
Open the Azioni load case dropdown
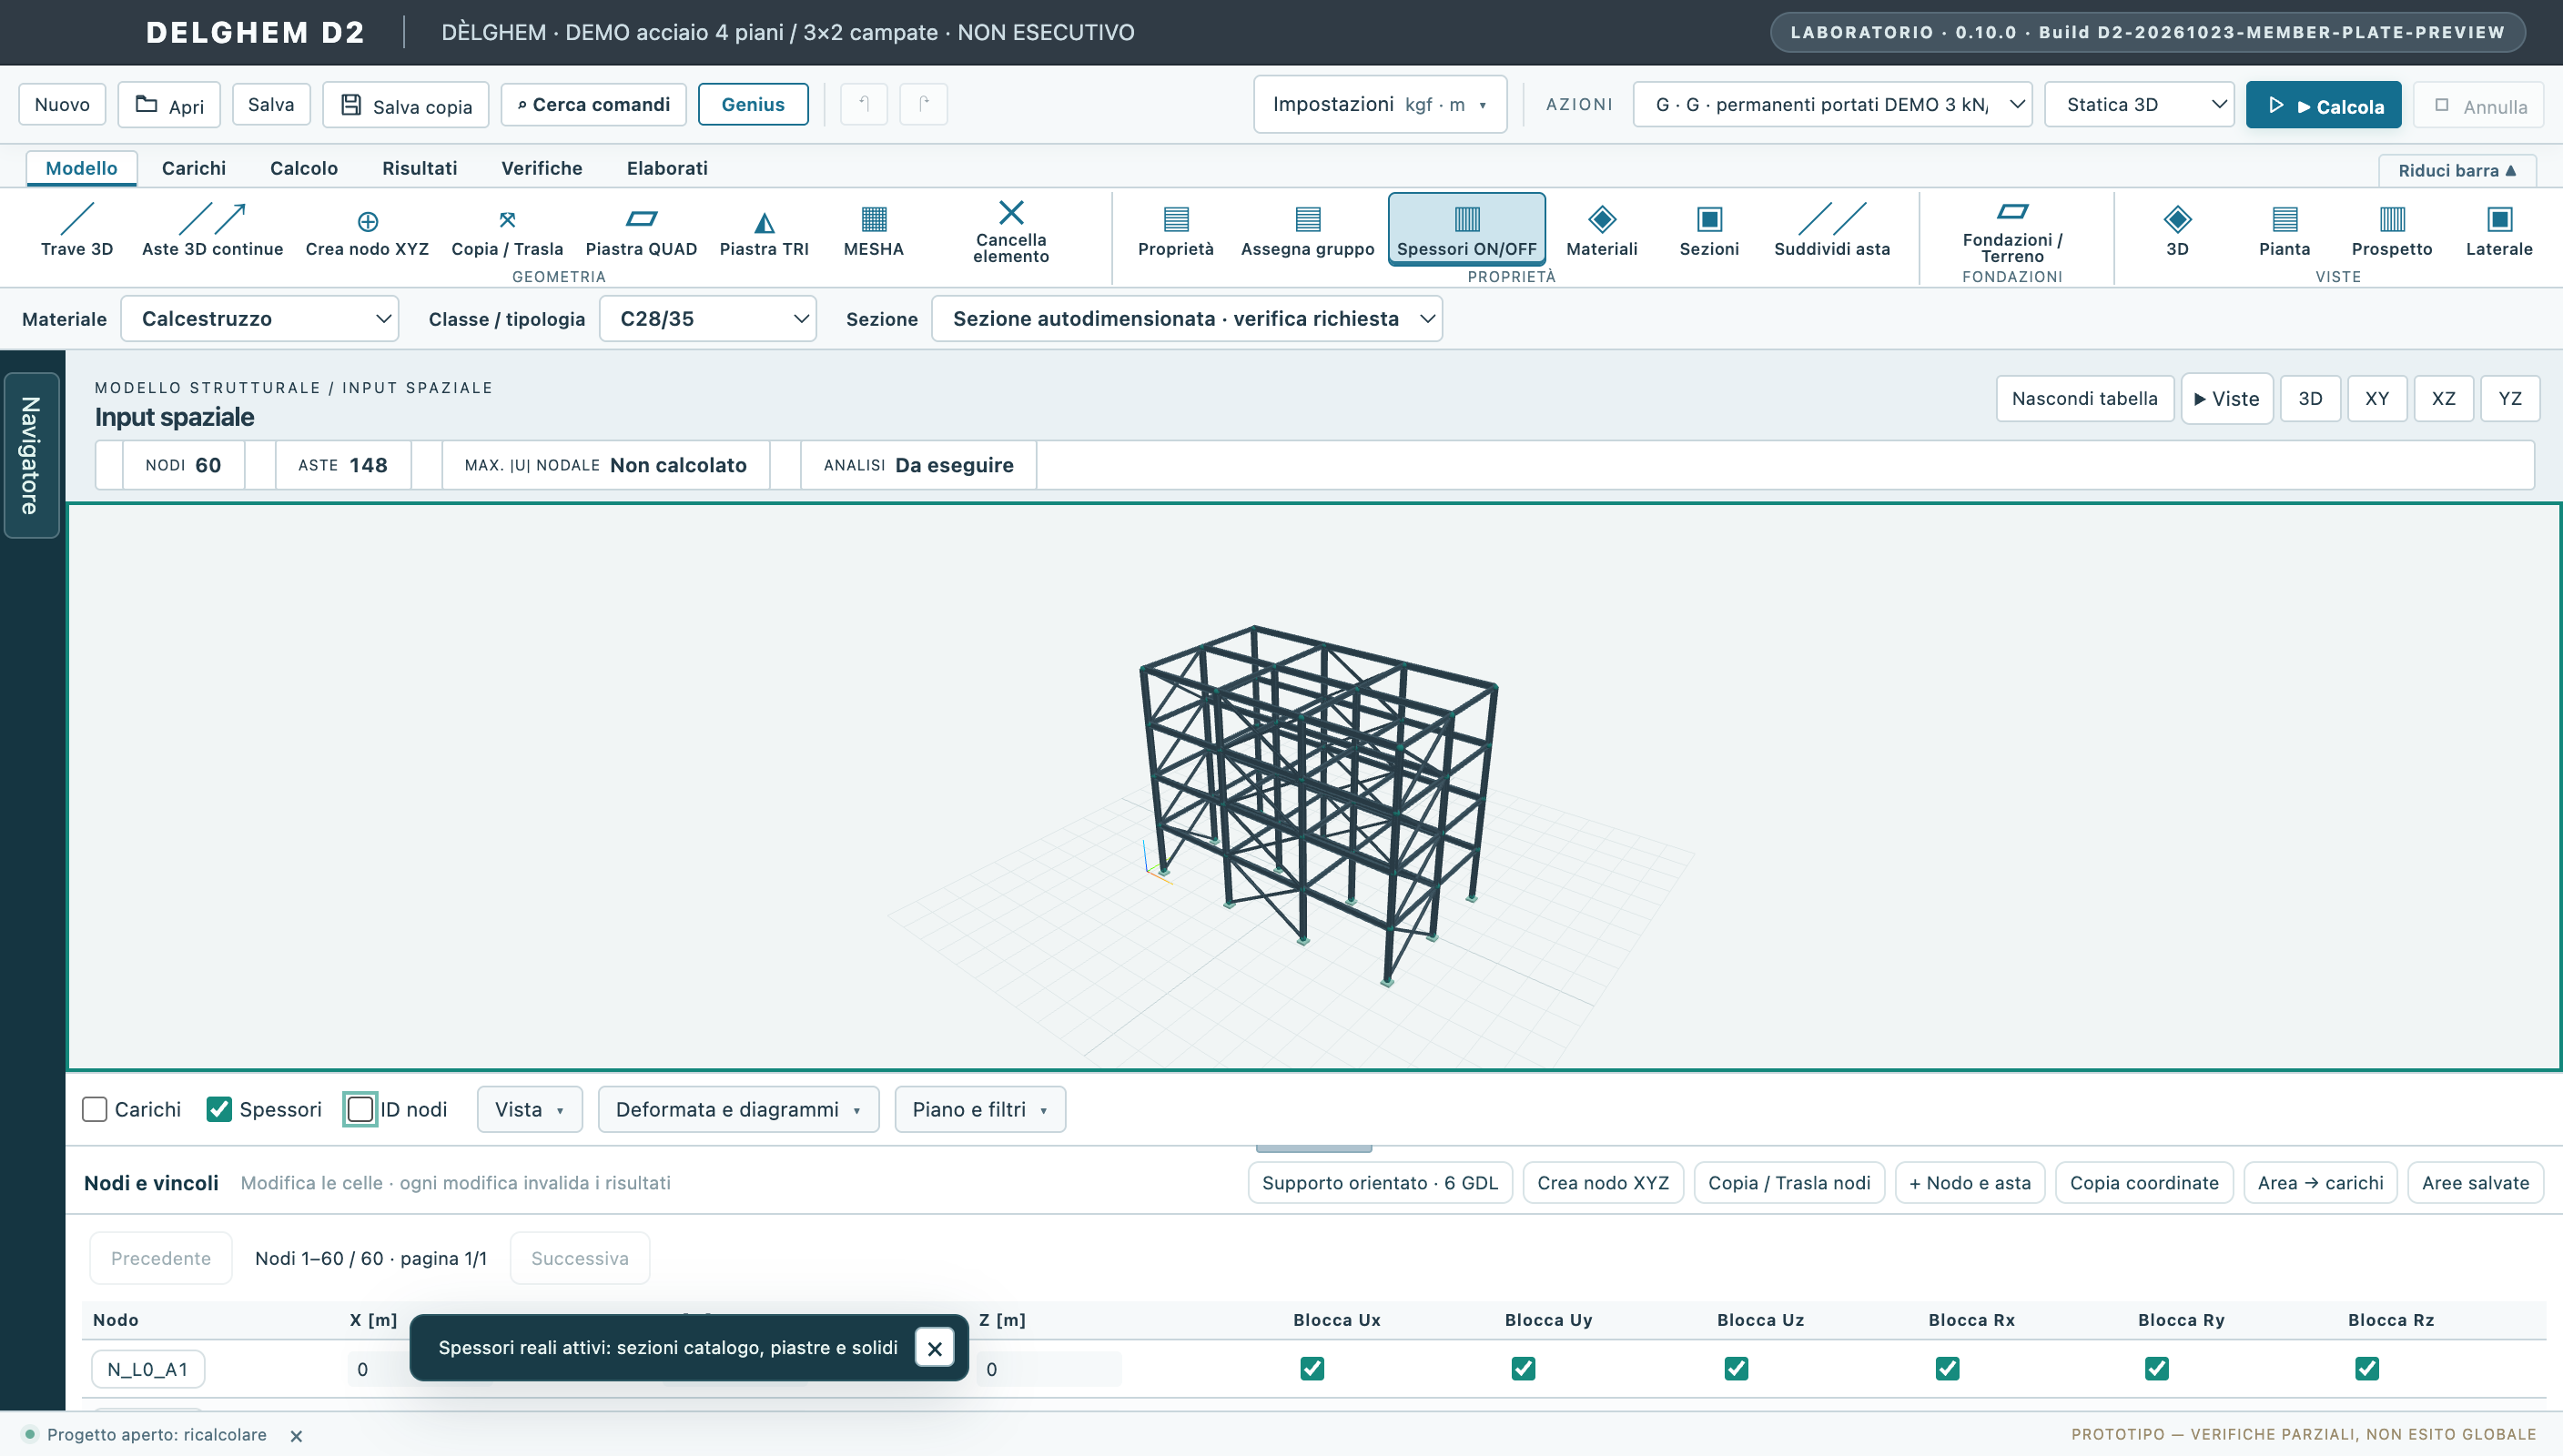click(1832, 104)
